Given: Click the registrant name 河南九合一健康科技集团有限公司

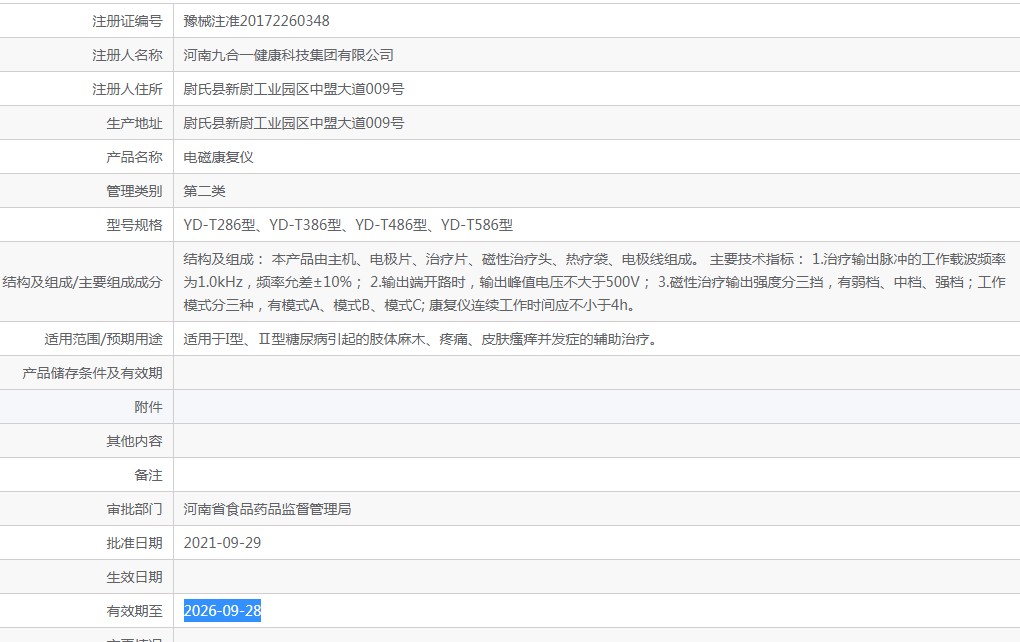Looking at the screenshot, I should (x=289, y=55).
